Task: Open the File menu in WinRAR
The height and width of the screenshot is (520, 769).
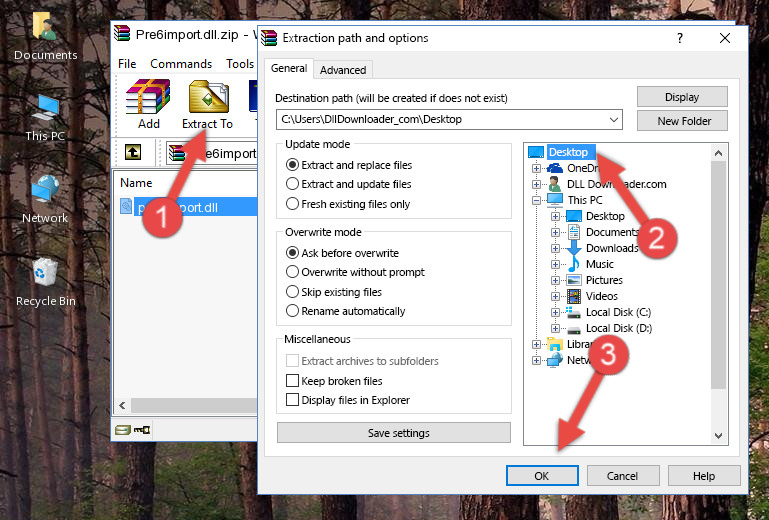Action: [x=127, y=64]
